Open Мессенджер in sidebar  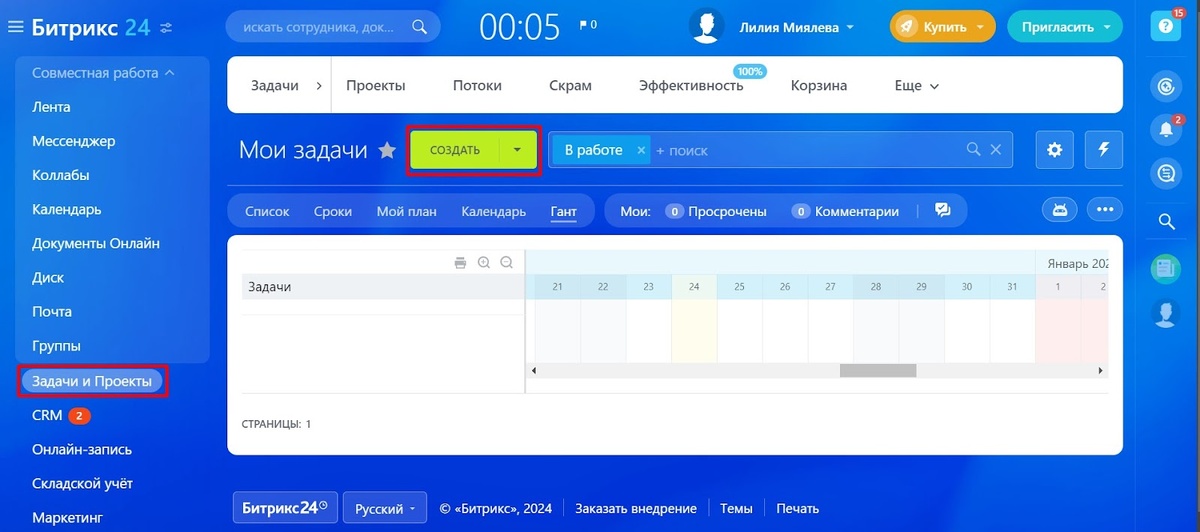click(73, 141)
